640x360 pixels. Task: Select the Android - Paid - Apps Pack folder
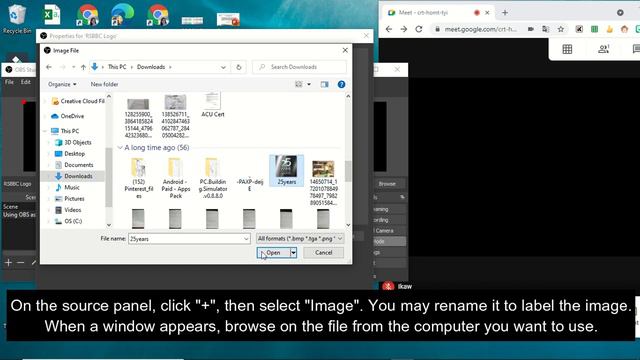point(176,178)
